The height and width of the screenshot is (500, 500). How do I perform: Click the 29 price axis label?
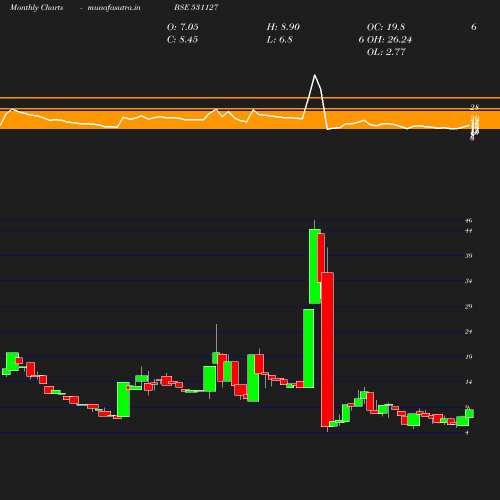[x=469, y=306]
